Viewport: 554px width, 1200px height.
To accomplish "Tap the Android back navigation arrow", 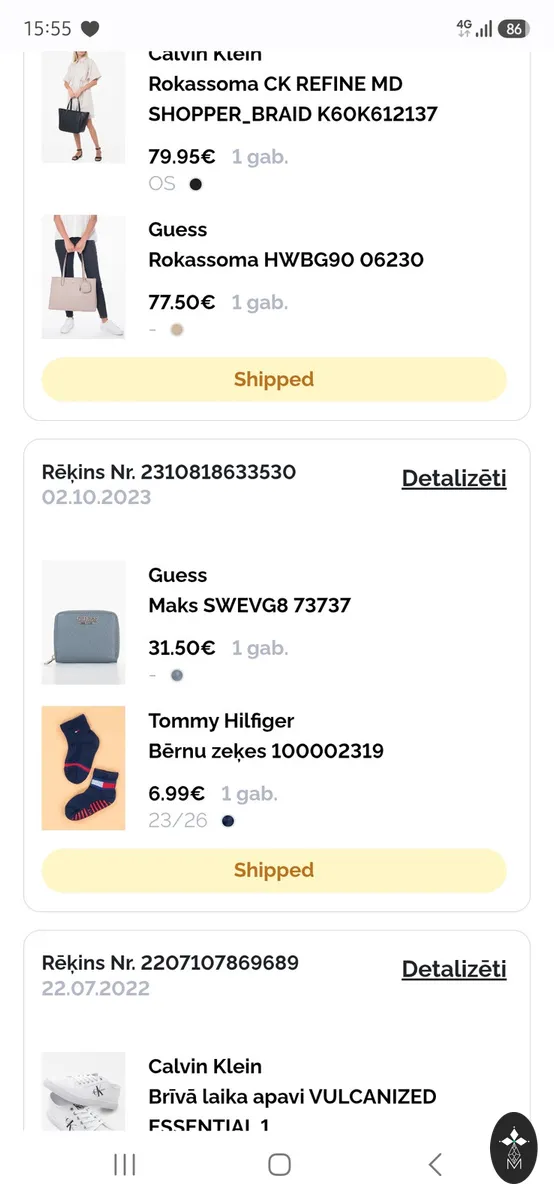I will tap(434, 1164).
